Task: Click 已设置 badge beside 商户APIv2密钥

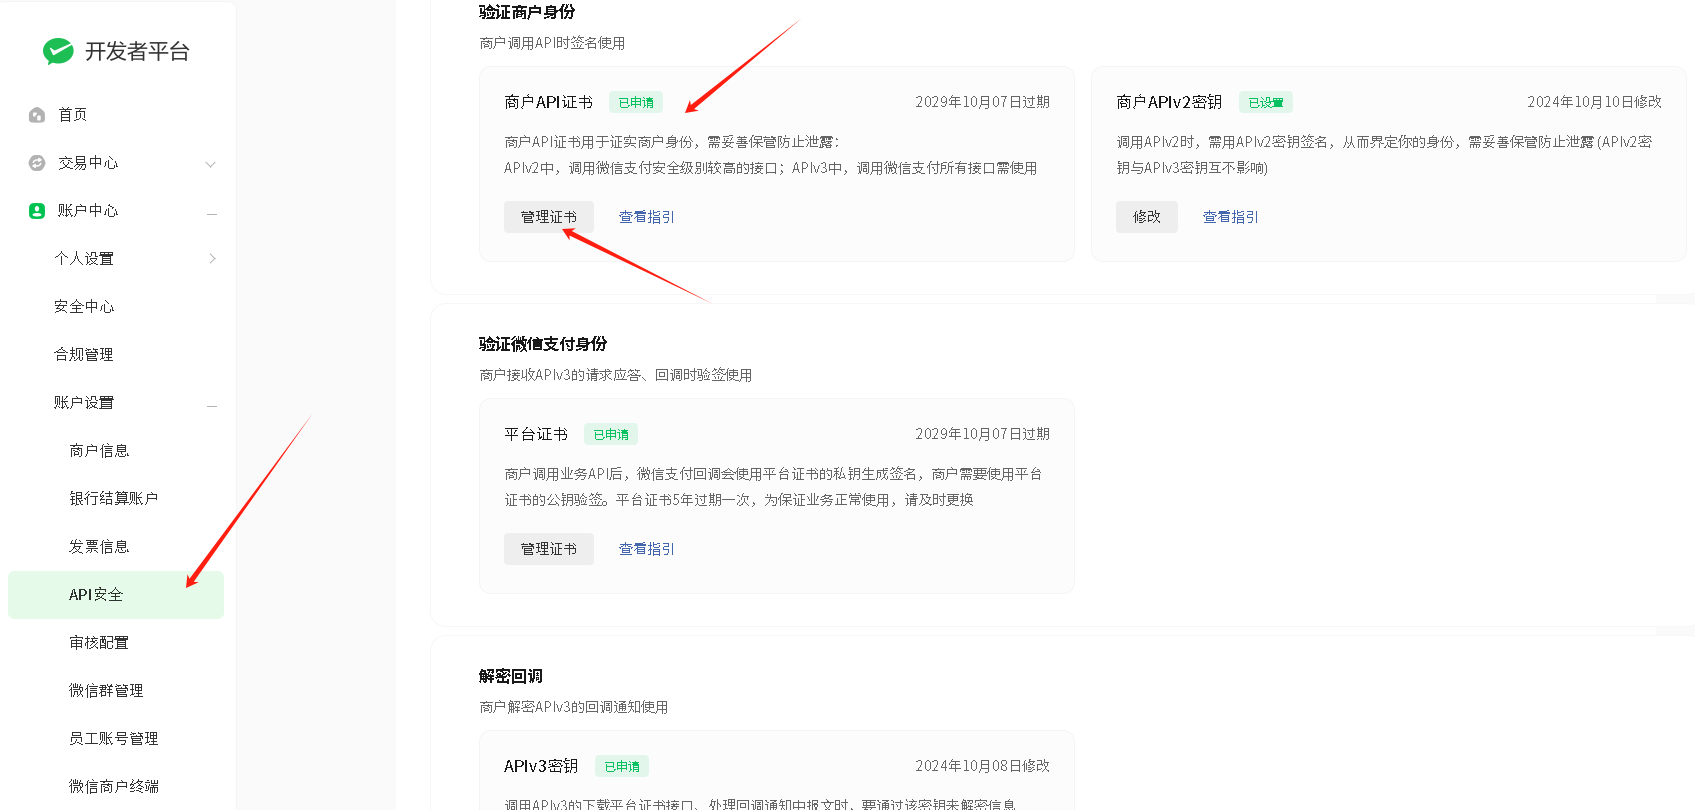Action: [x=1266, y=102]
